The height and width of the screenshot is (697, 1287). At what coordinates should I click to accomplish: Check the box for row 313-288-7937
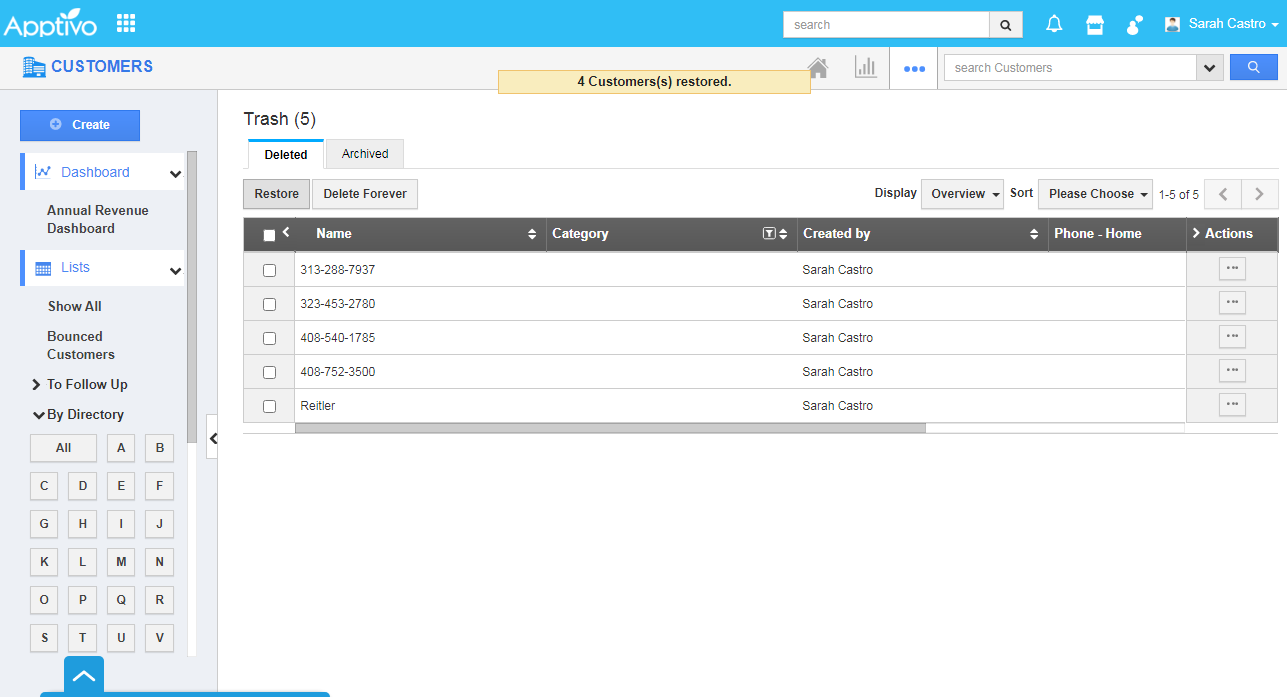[x=269, y=270]
